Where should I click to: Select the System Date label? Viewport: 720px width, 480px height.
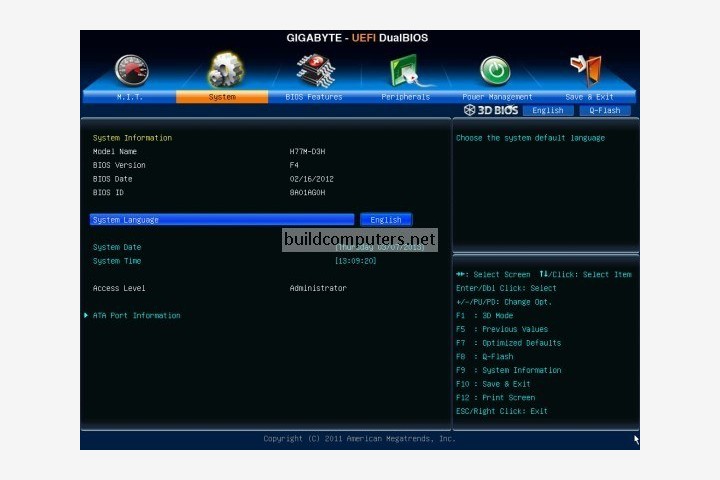tap(117, 247)
